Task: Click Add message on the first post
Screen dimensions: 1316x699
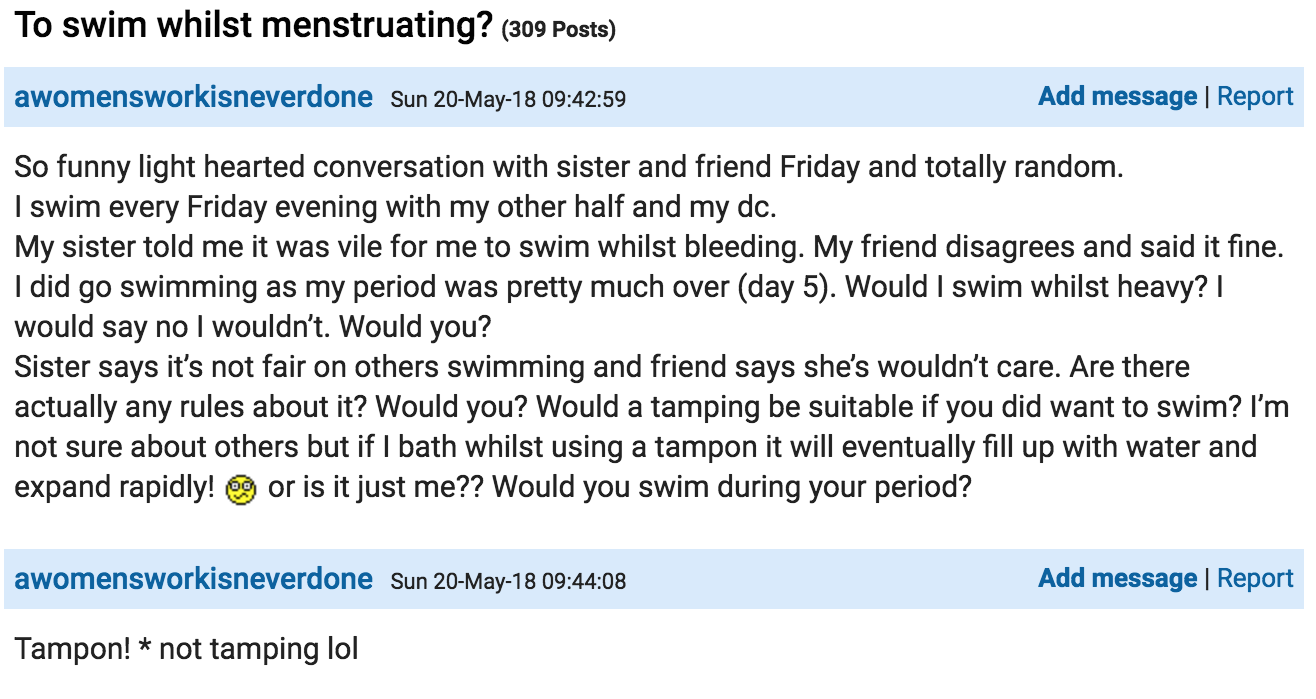Action: click(1117, 97)
